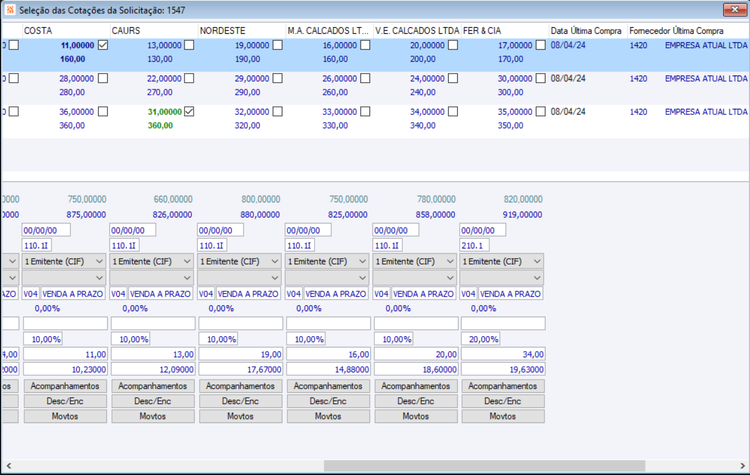
Task: Open Acompanhamentos for FER & CIA column
Action: [503, 386]
